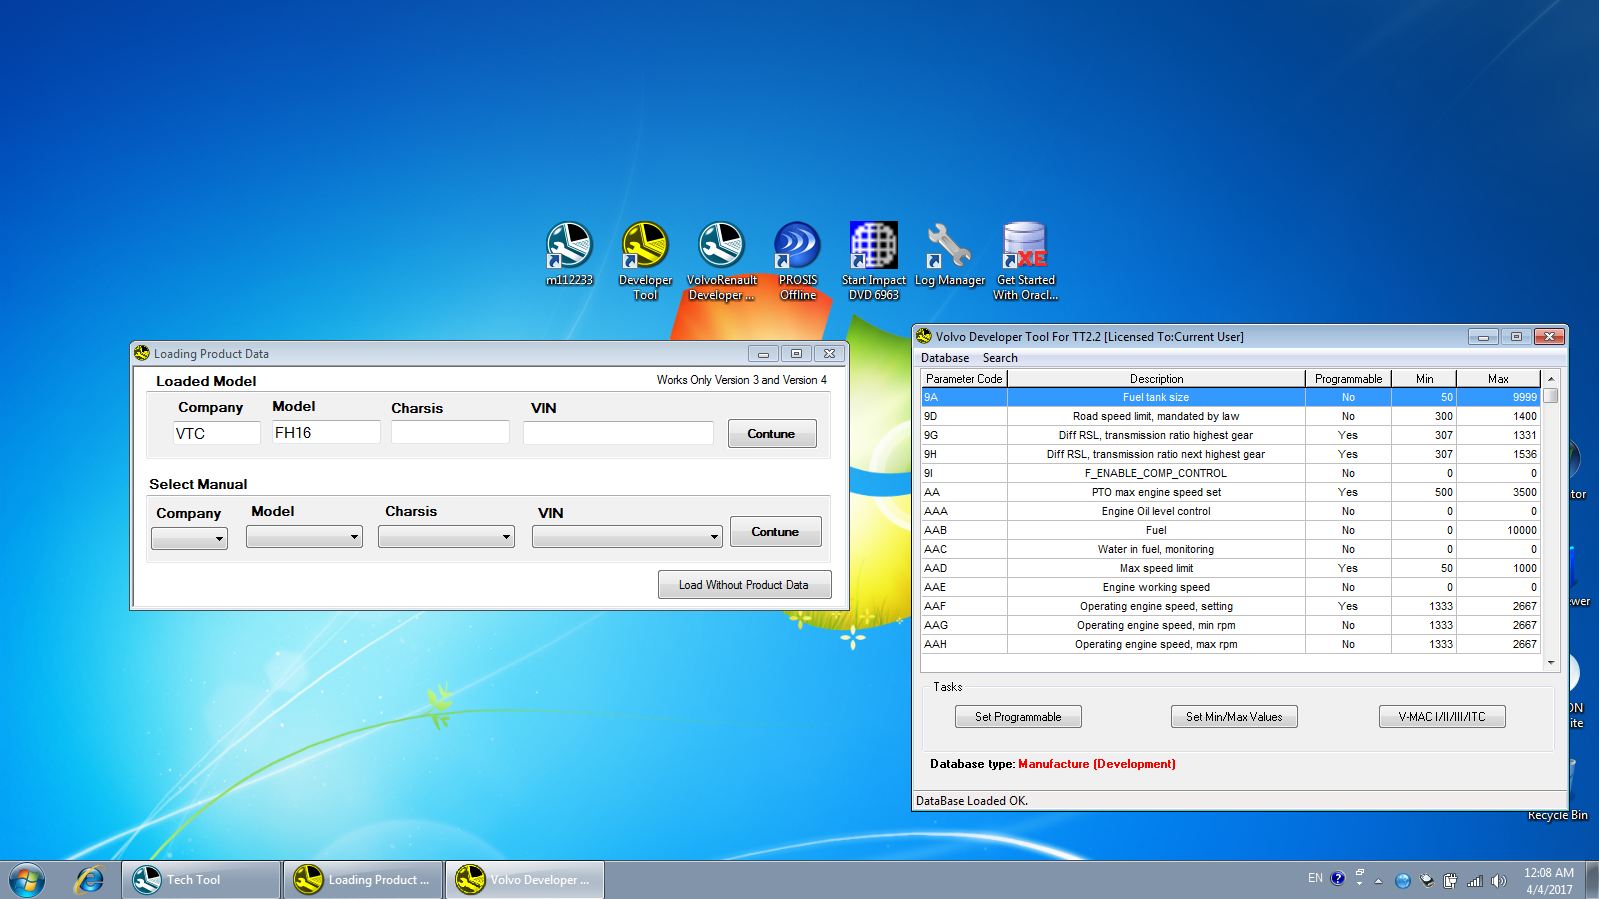
Task: Open the Select Manual Charsis dropdown
Action: (x=446, y=537)
